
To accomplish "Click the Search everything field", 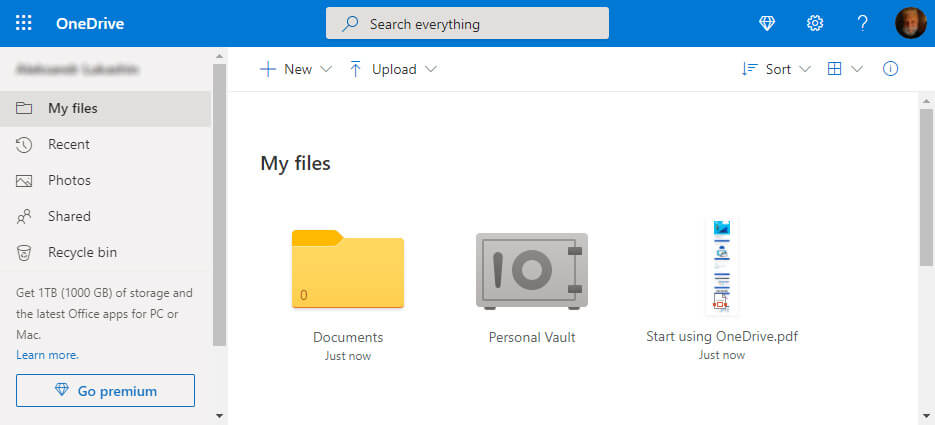I will click(467, 23).
